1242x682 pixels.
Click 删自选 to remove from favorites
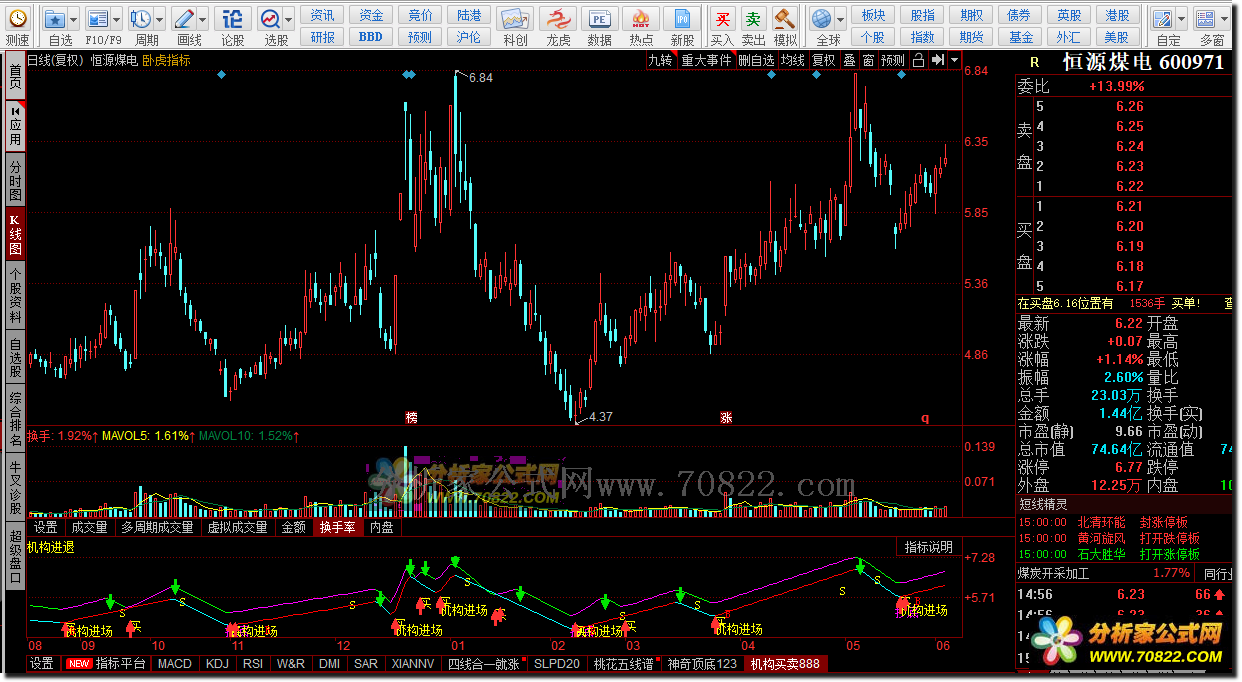point(756,60)
